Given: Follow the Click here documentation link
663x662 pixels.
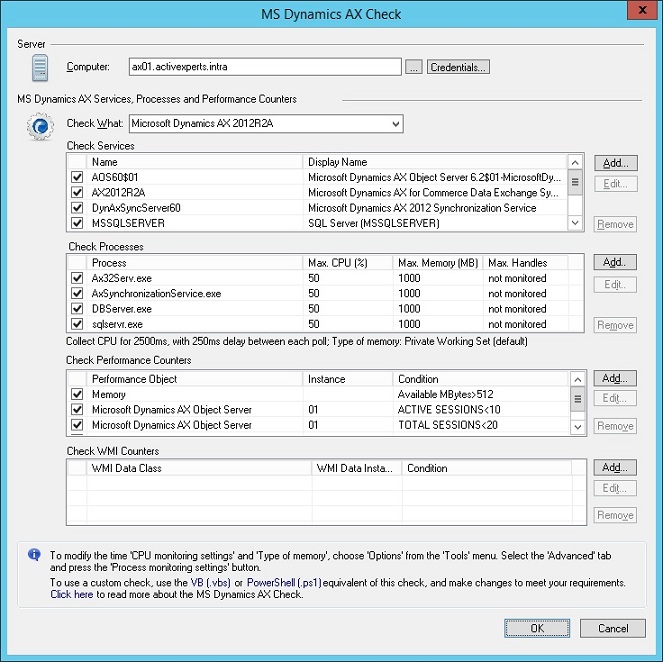Looking at the screenshot, I should pos(71,594).
